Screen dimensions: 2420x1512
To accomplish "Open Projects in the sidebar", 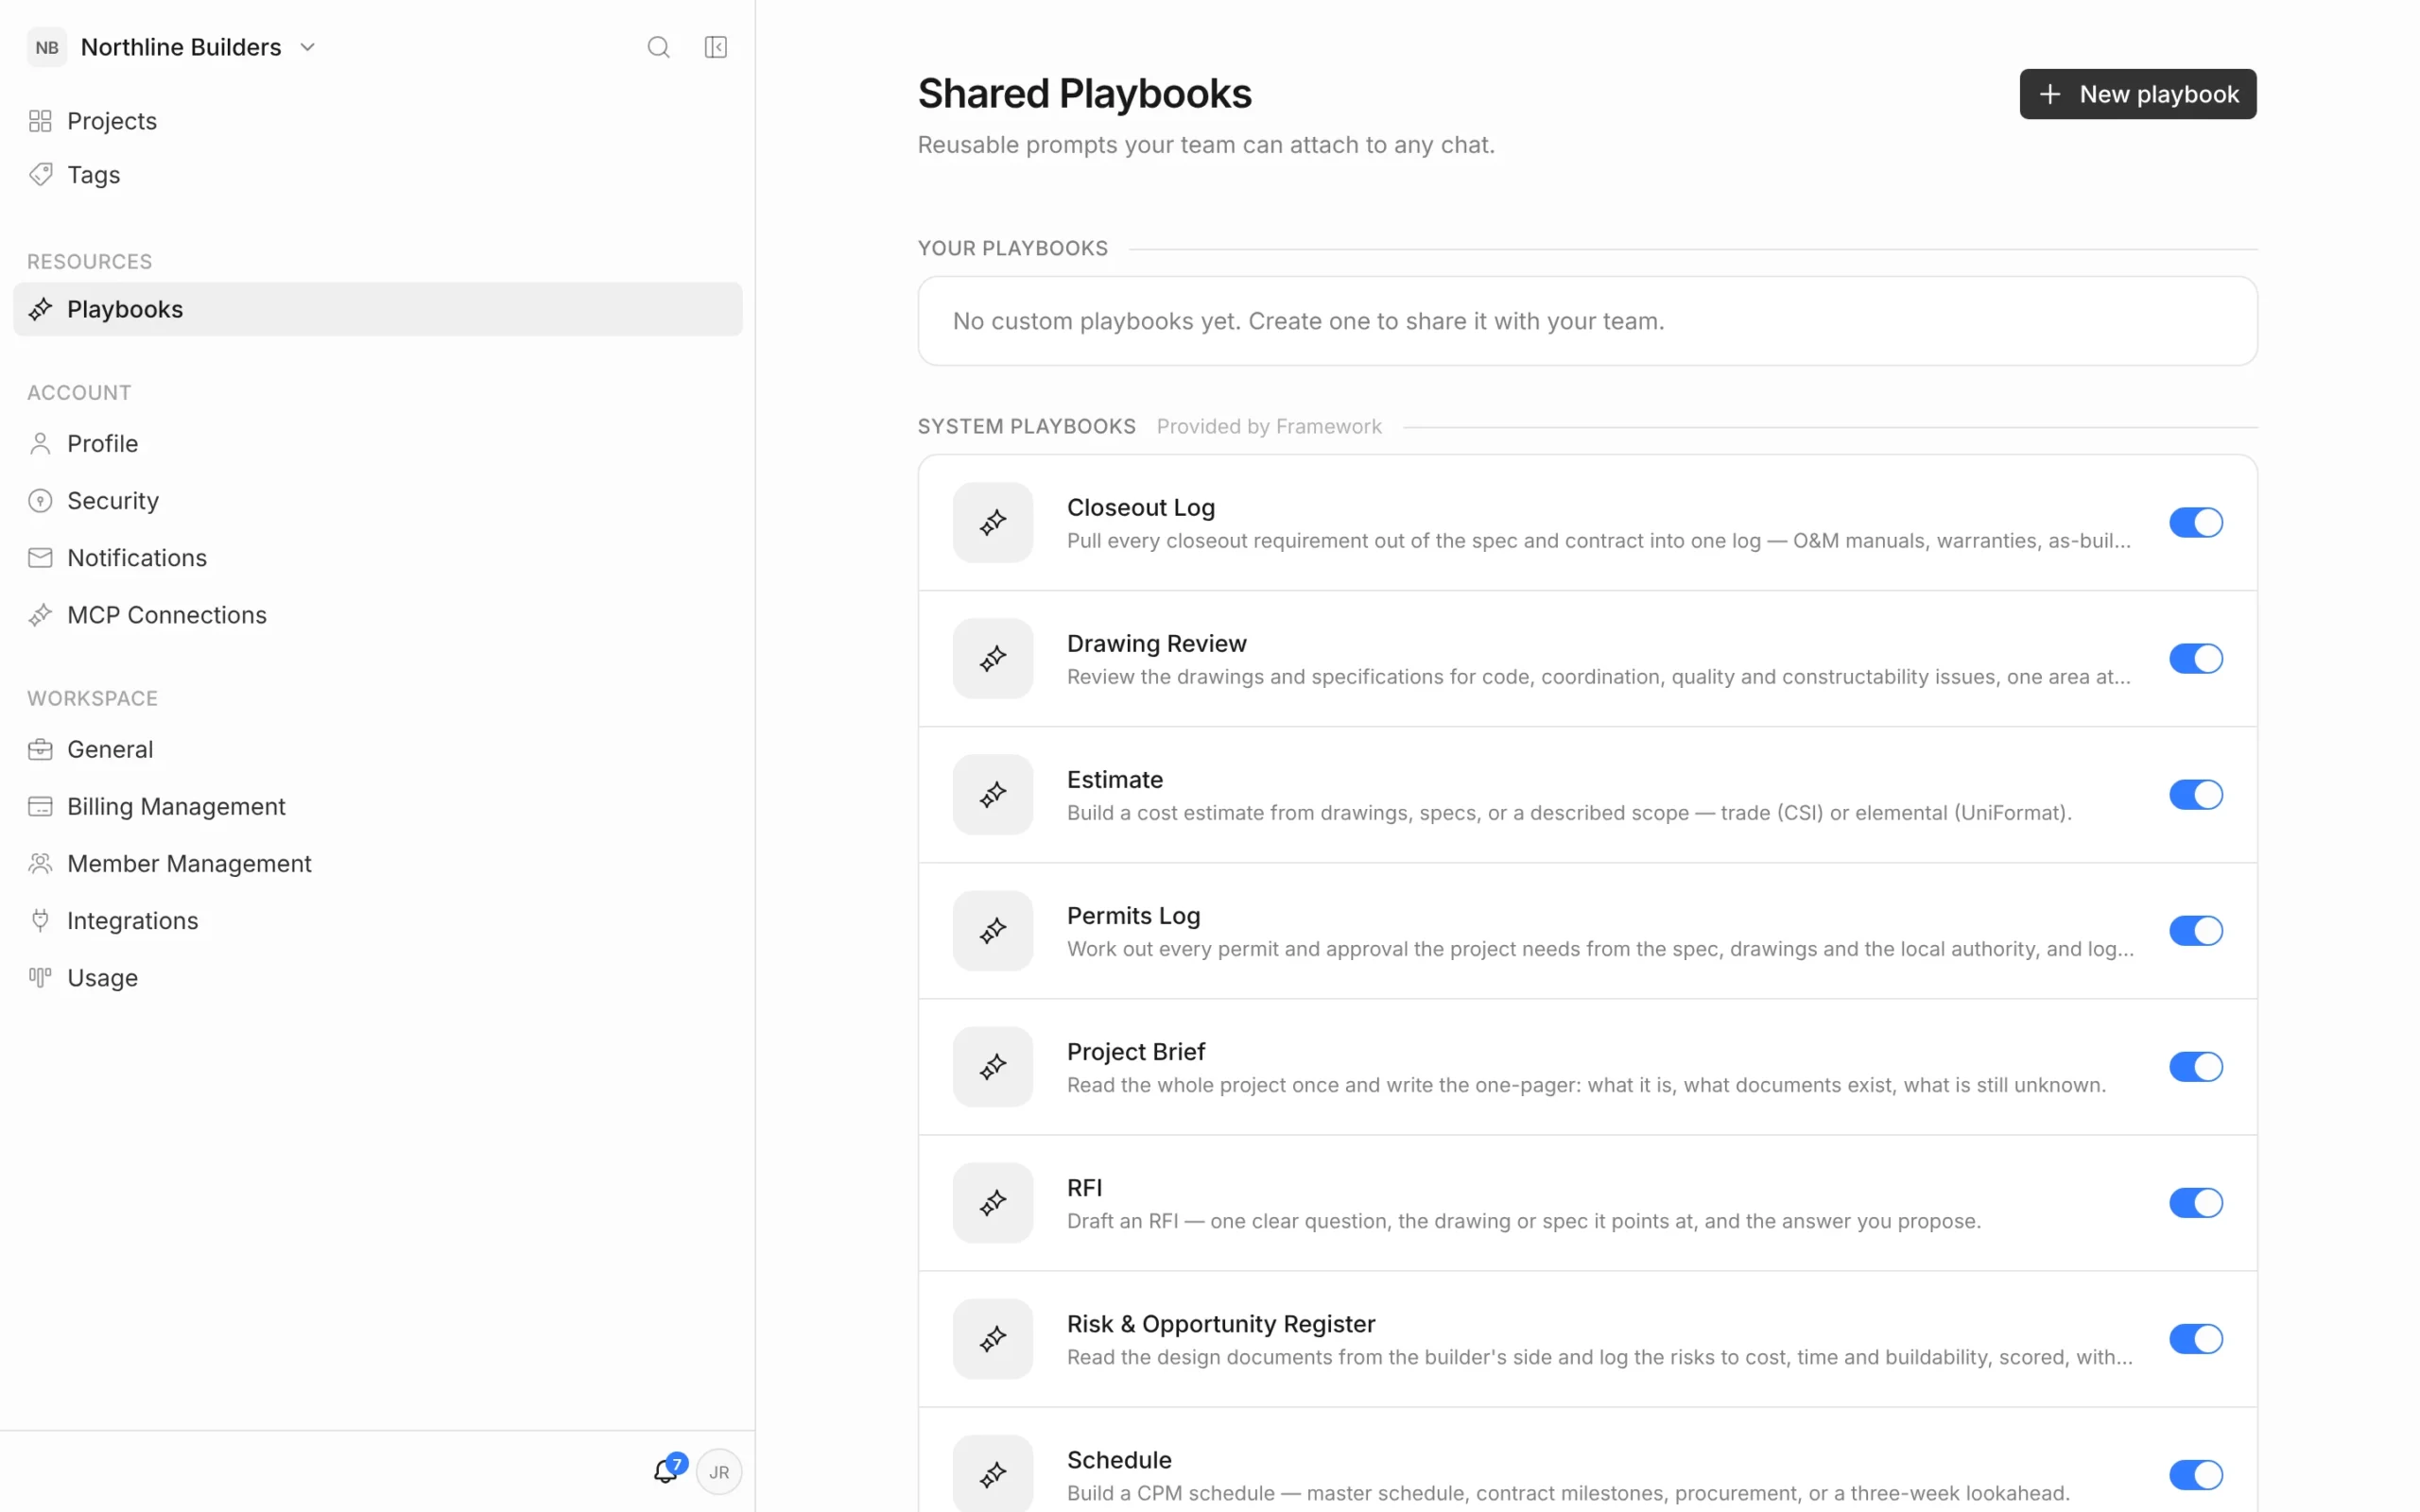I will (x=378, y=121).
